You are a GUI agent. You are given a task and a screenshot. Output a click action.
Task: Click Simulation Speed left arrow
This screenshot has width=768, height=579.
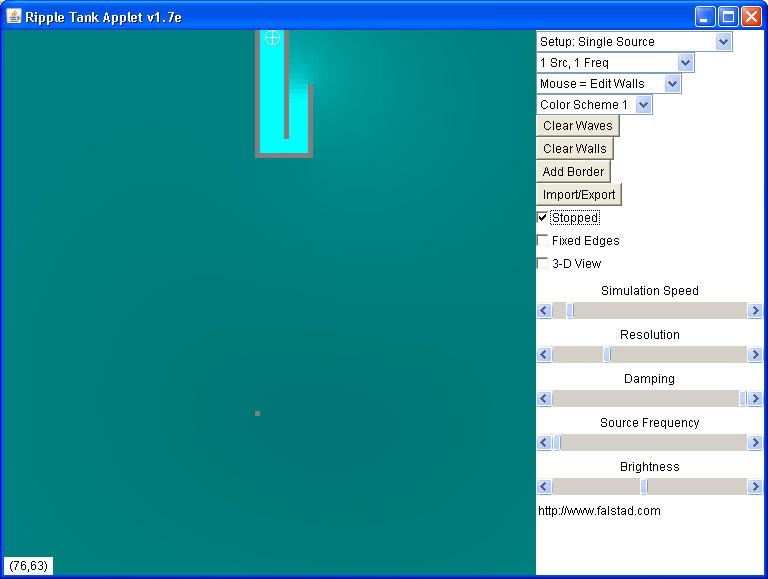[544, 311]
